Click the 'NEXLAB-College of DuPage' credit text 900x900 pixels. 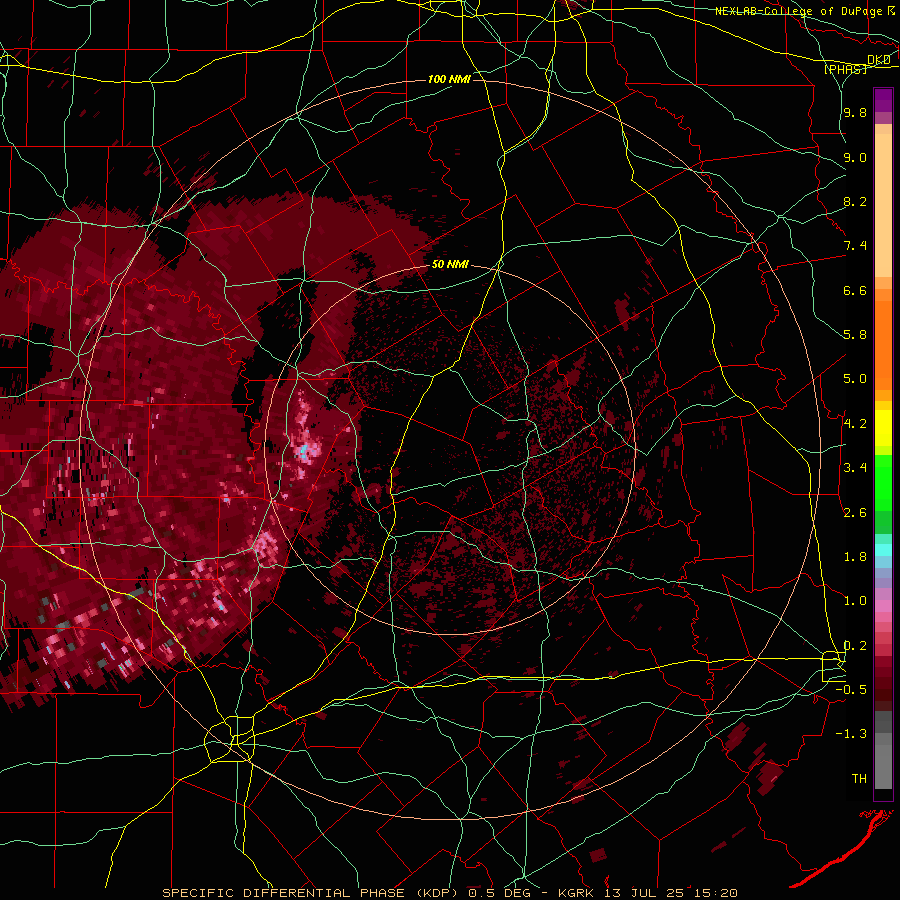(798, 11)
